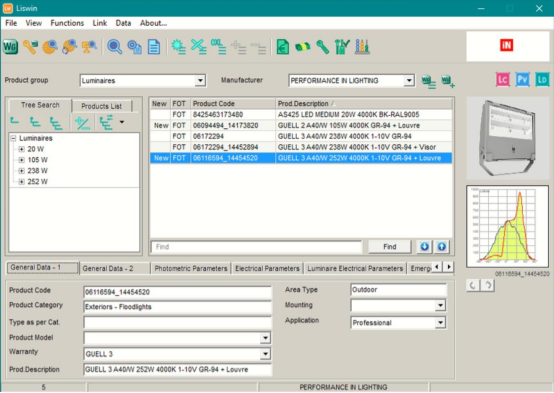This screenshot has width=554, height=393.
Task: Click the blue Pv icon
Action: pyautogui.click(x=522, y=80)
